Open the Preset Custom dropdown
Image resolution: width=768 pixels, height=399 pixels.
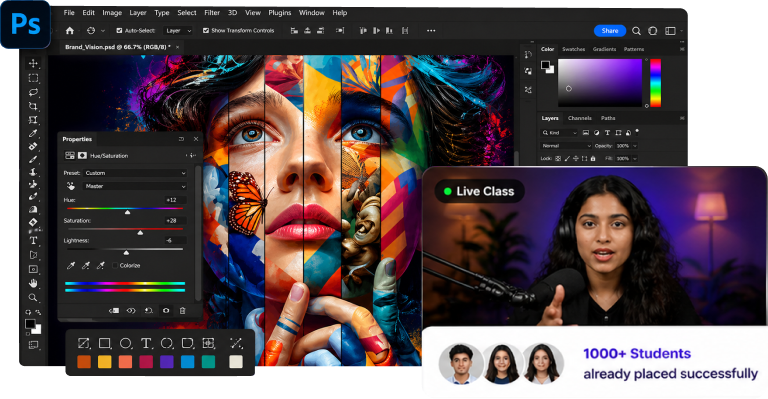click(135, 173)
